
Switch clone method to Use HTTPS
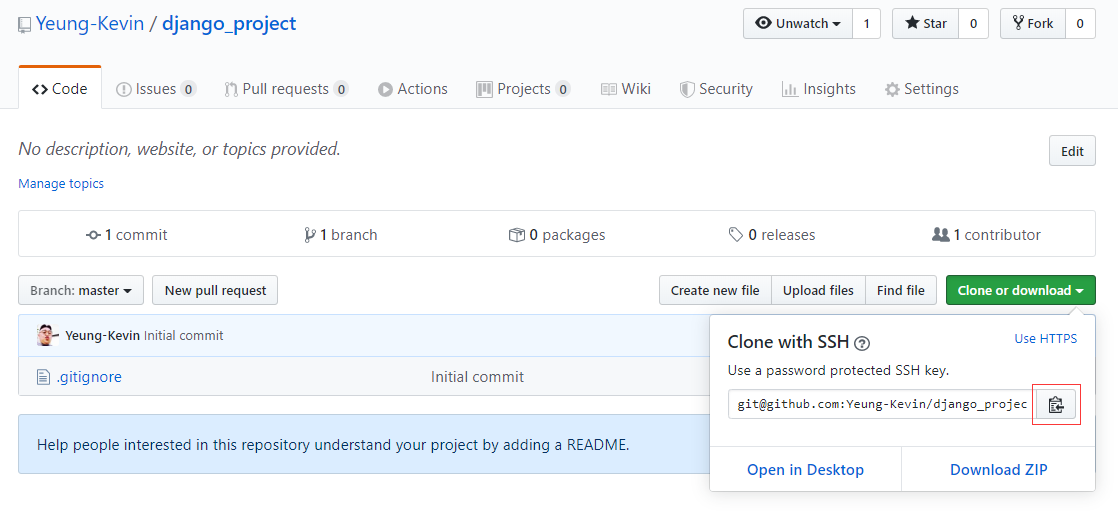(x=1045, y=339)
